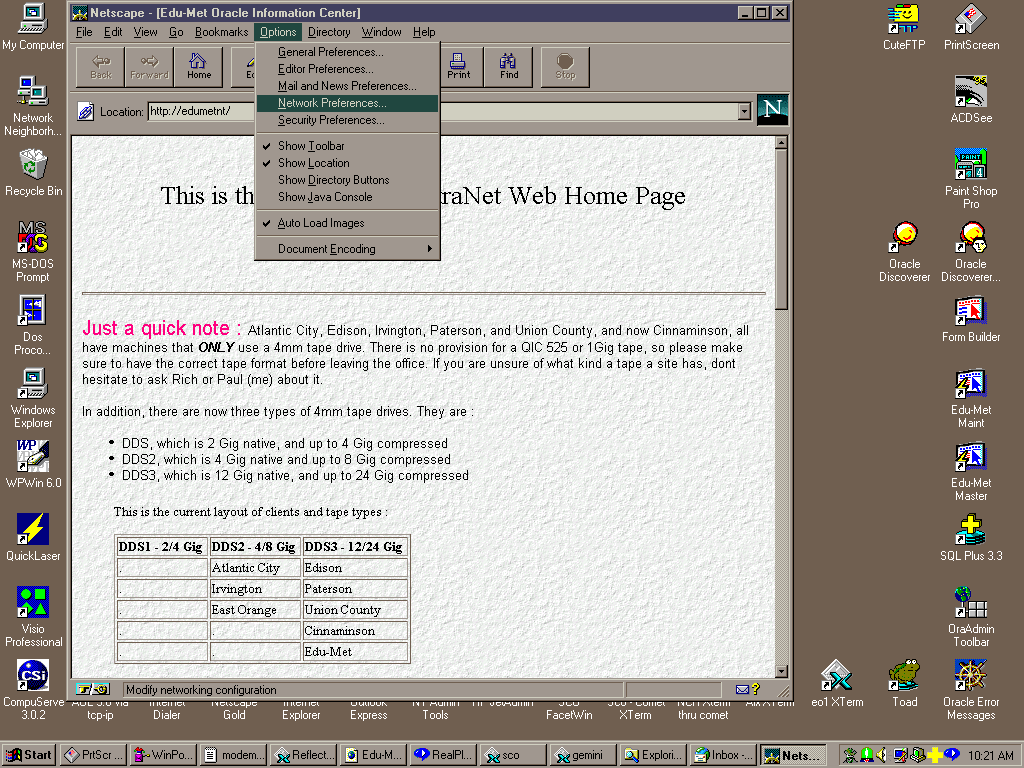Toggle Show Location option
Image resolution: width=1024 pixels, height=768 pixels.
point(347,163)
